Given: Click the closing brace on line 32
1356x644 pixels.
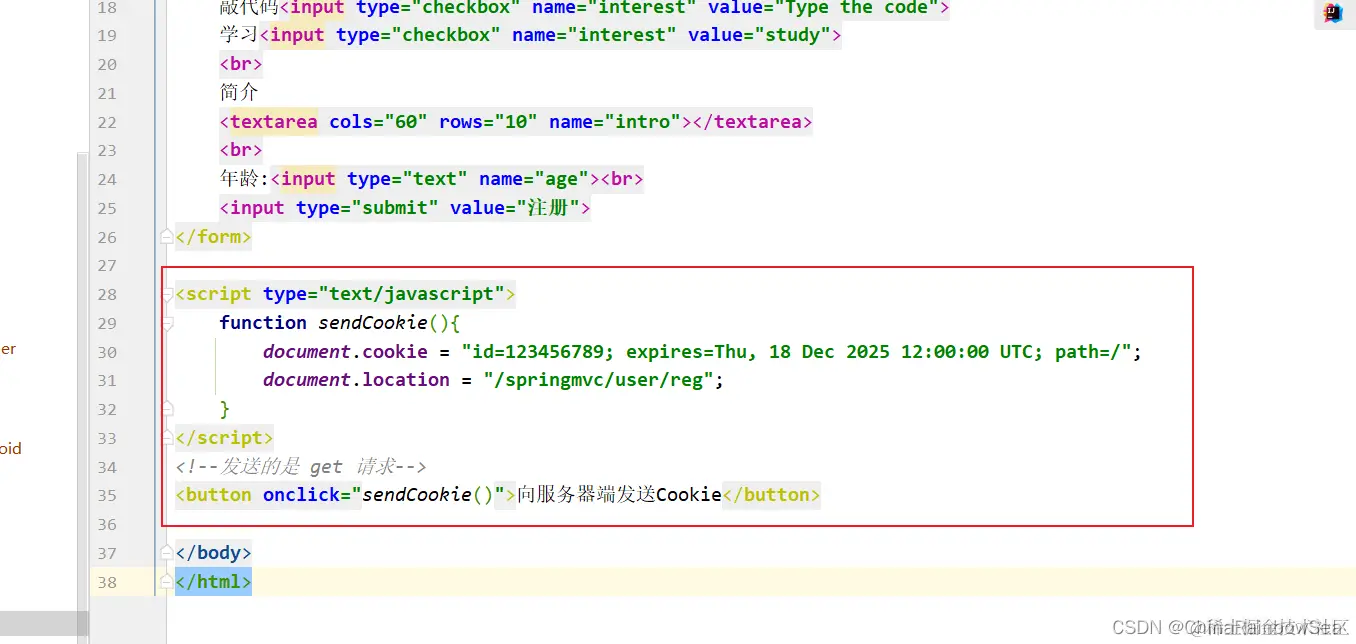Looking at the screenshot, I should (x=225, y=409).
